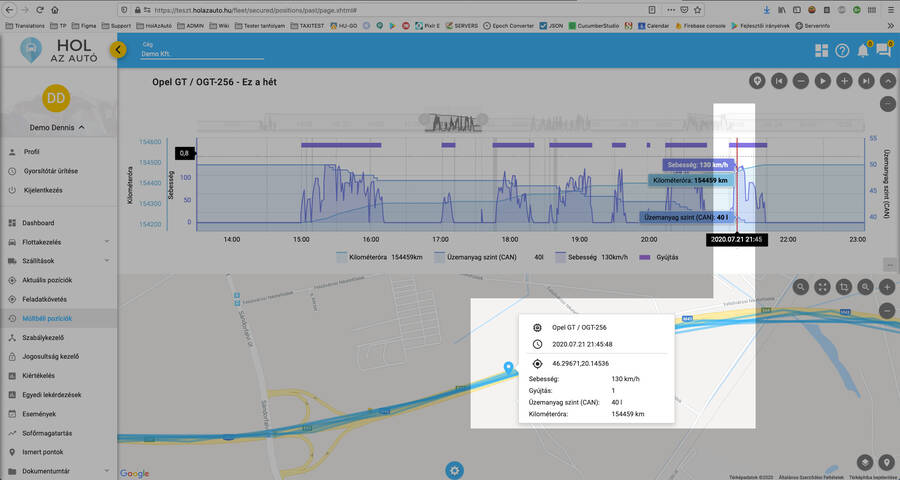Viewport: 900px width, 480px height.
Task: Open the help question mark icon
Action: (843, 51)
